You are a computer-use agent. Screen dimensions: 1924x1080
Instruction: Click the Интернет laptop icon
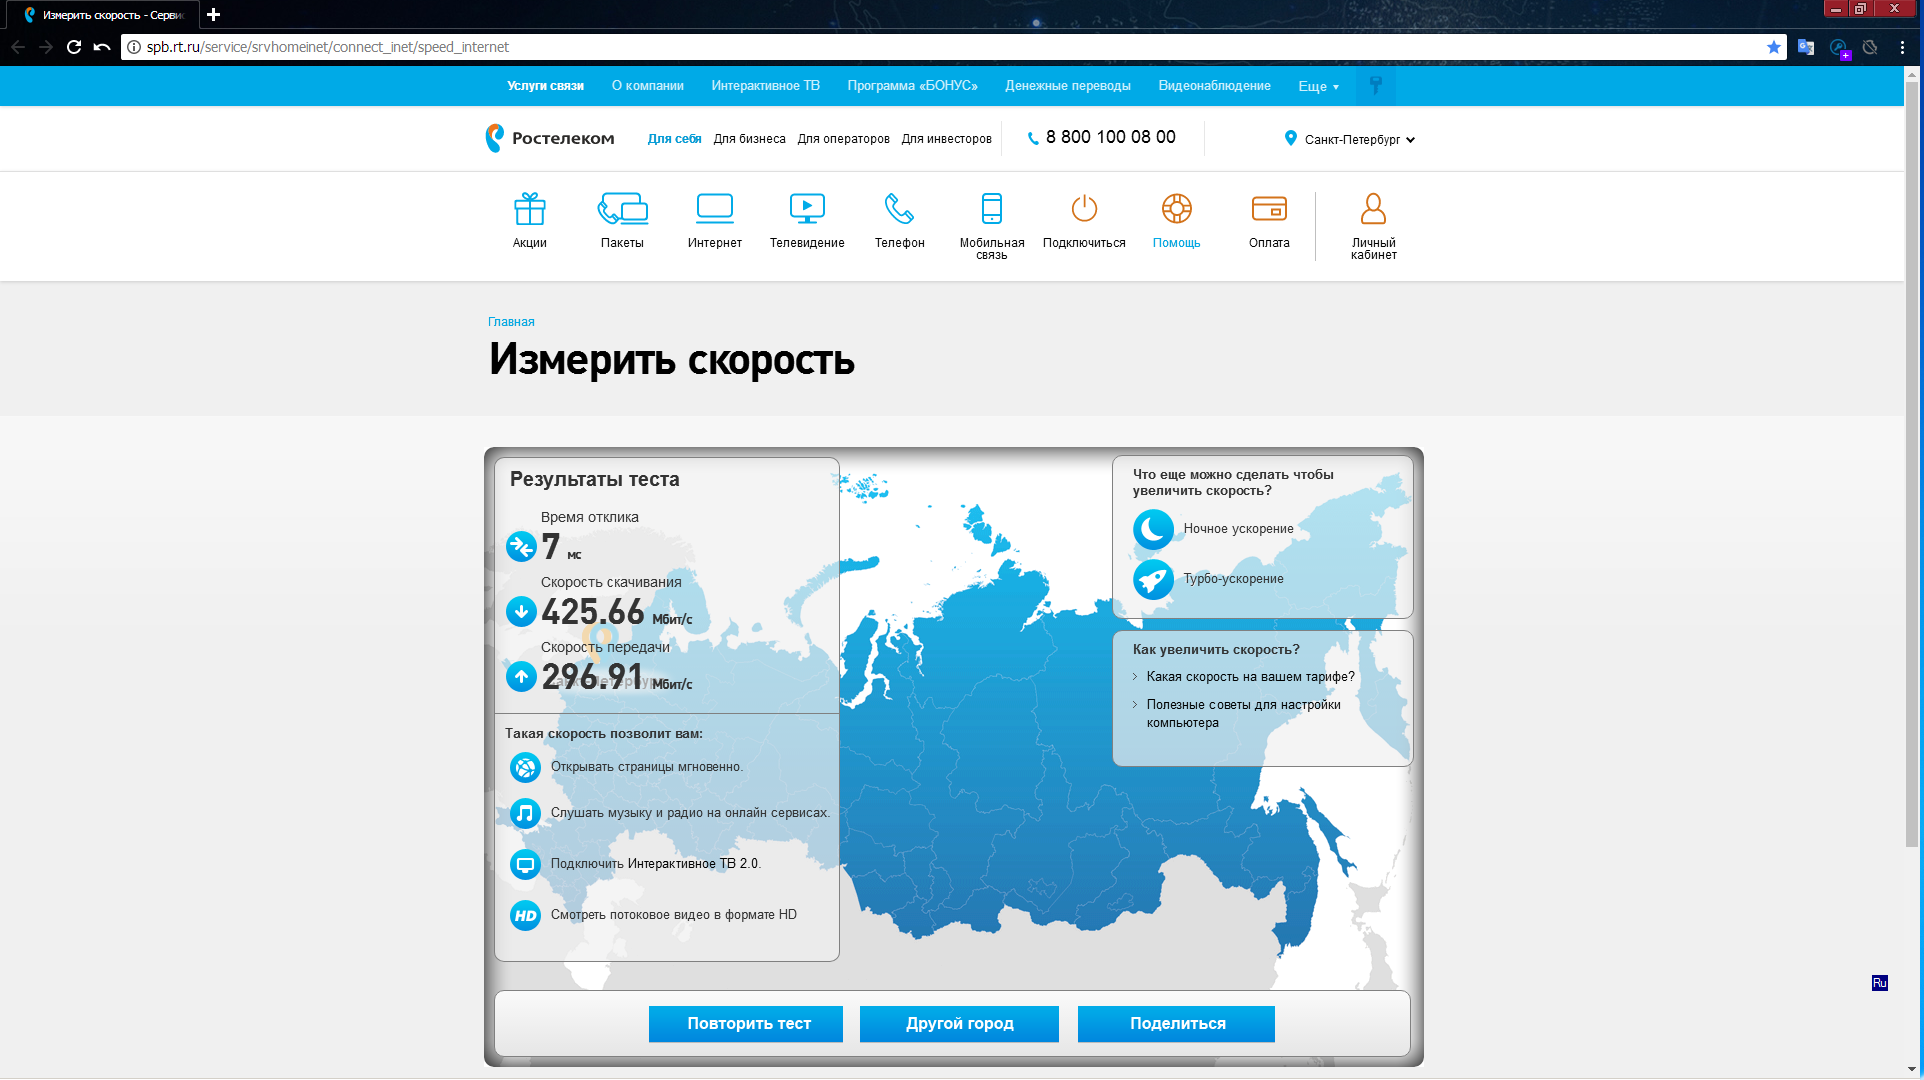pyautogui.click(x=714, y=210)
